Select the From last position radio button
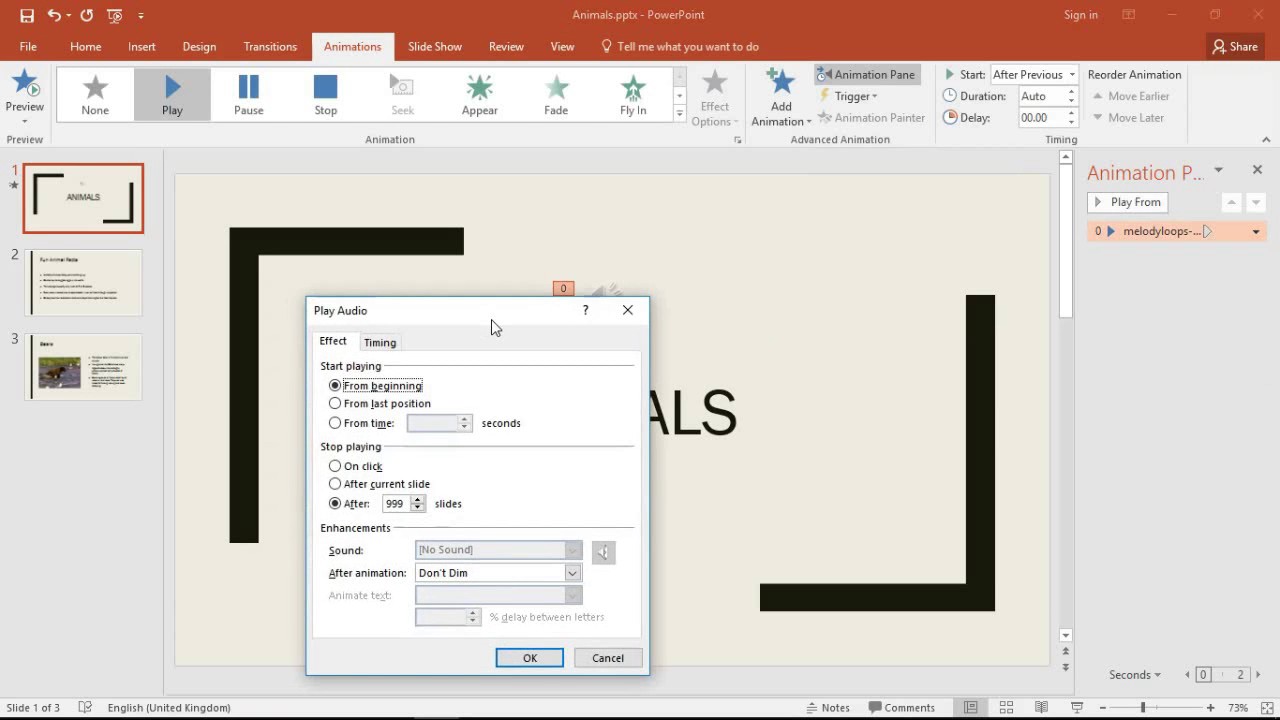The width and height of the screenshot is (1280, 720). pyautogui.click(x=335, y=403)
